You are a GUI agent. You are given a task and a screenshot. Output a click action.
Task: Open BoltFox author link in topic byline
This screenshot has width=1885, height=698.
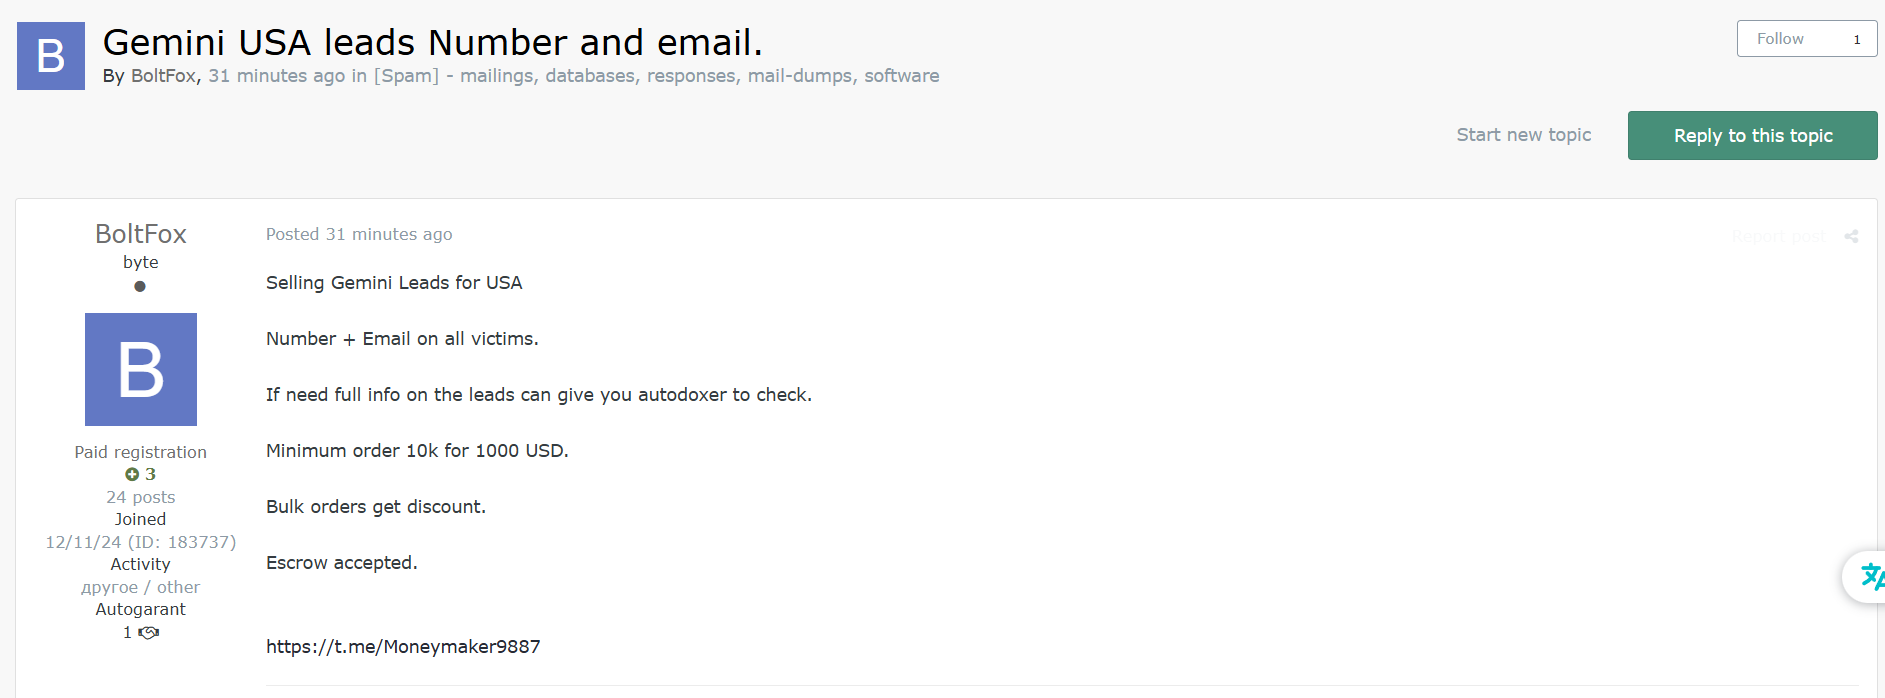coord(164,76)
